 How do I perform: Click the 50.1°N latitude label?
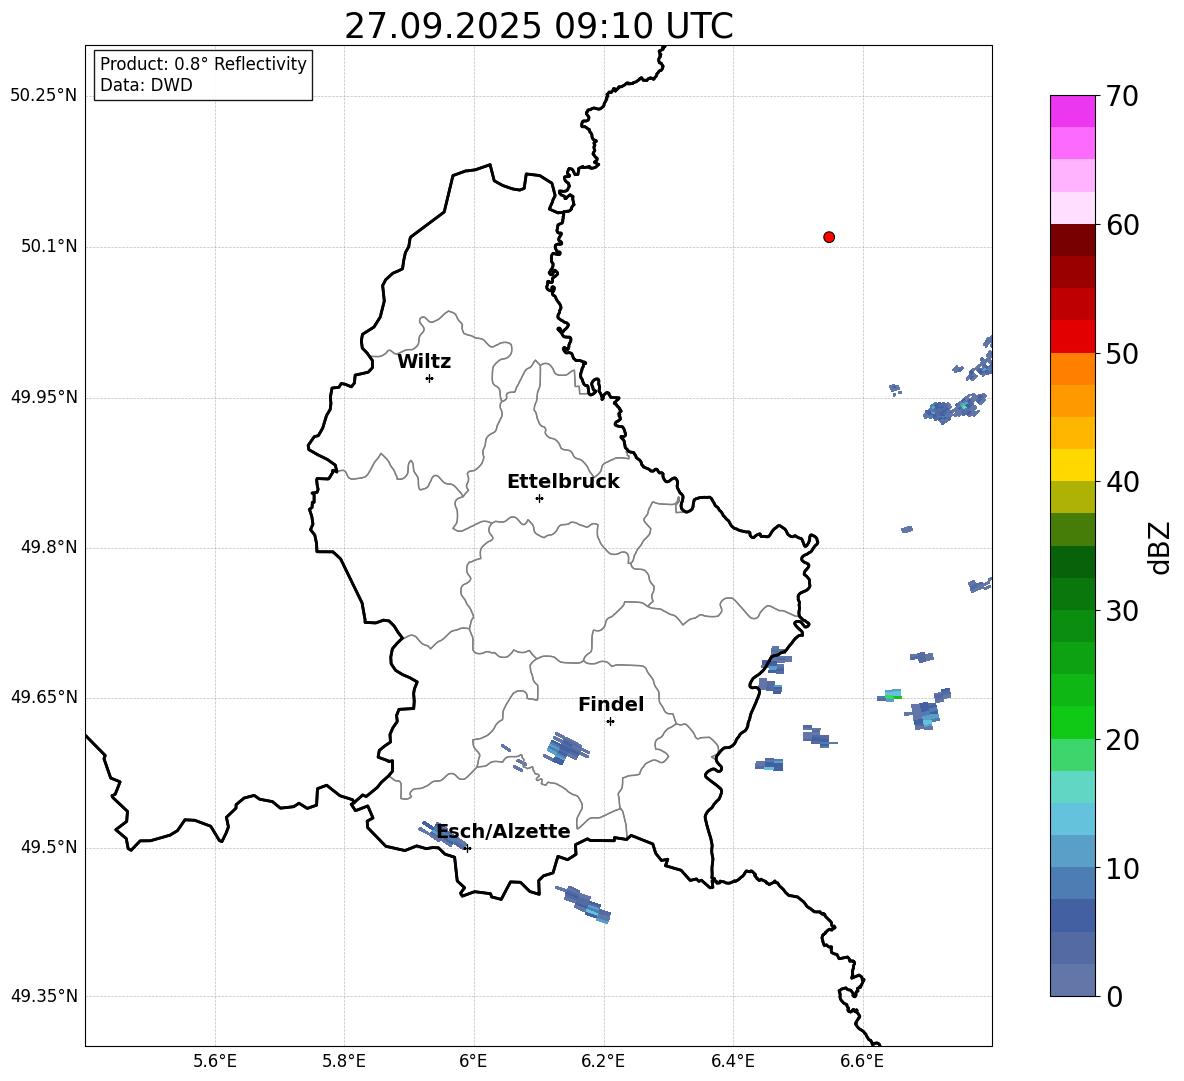49,246
